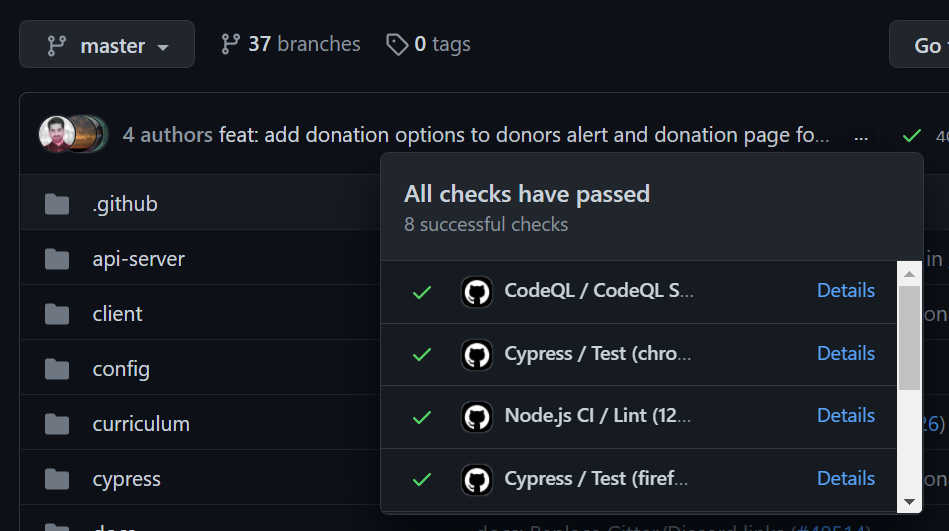Click the Node.js CI Lint GitHub logo
The width and height of the screenshot is (949, 531).
[477, 416]
